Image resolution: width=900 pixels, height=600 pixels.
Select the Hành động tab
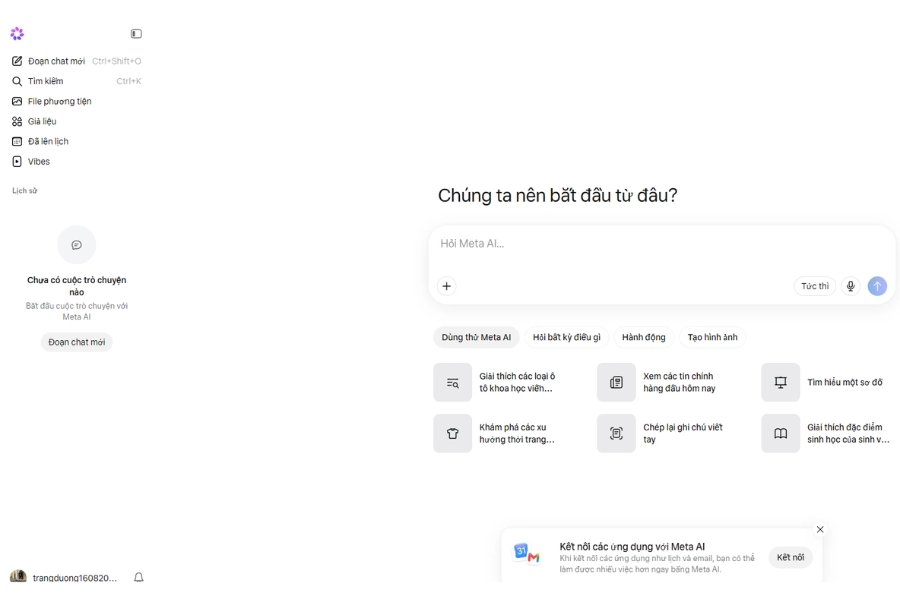pos(643,337)
